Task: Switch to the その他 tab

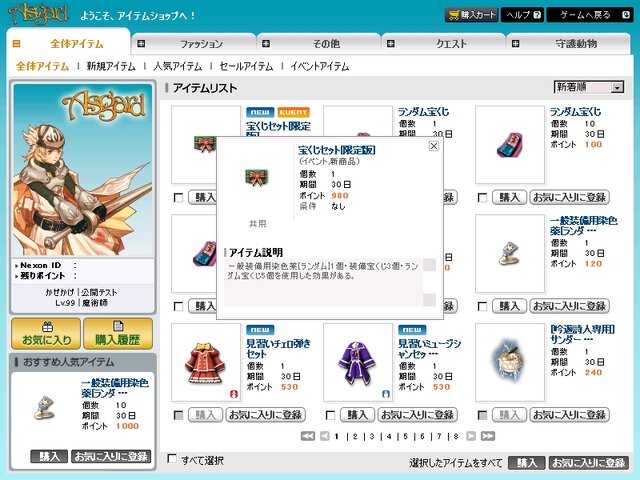Action: tap(319, 43)
